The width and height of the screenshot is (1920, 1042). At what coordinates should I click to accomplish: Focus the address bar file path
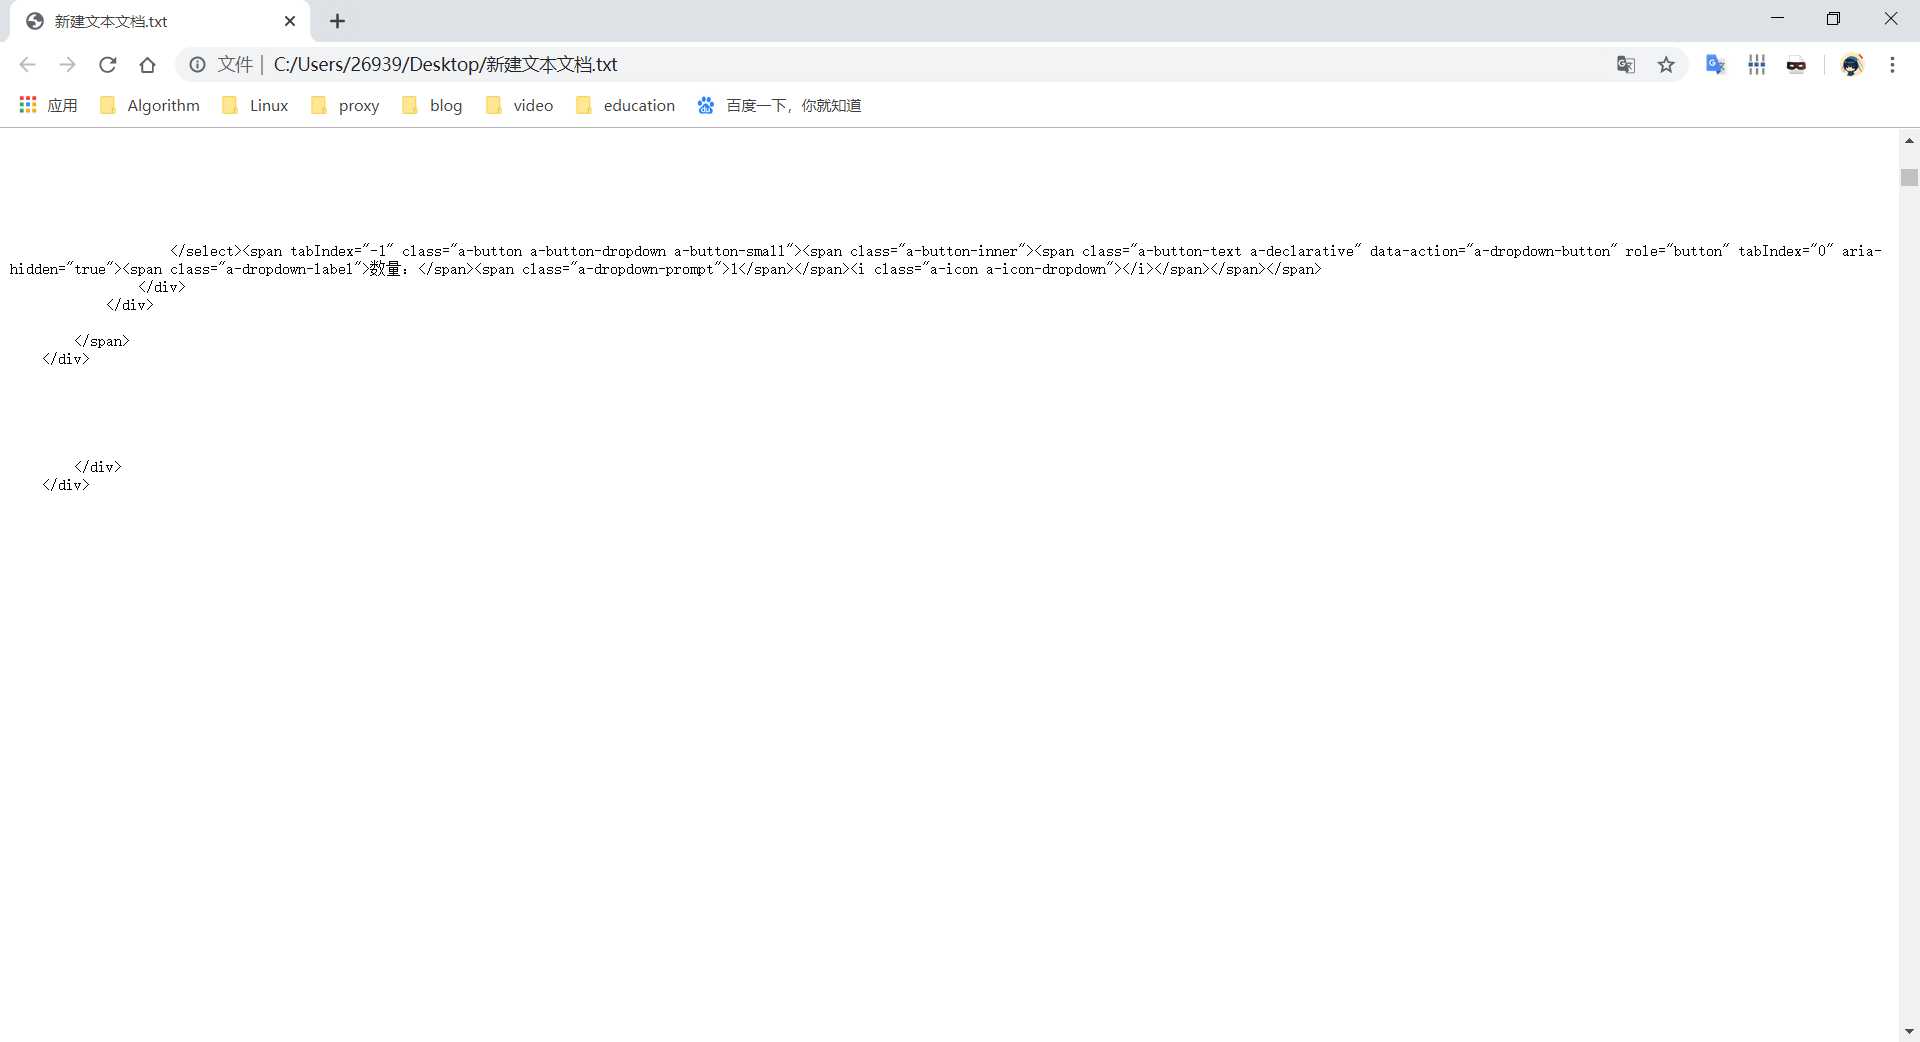pos(445,65)
